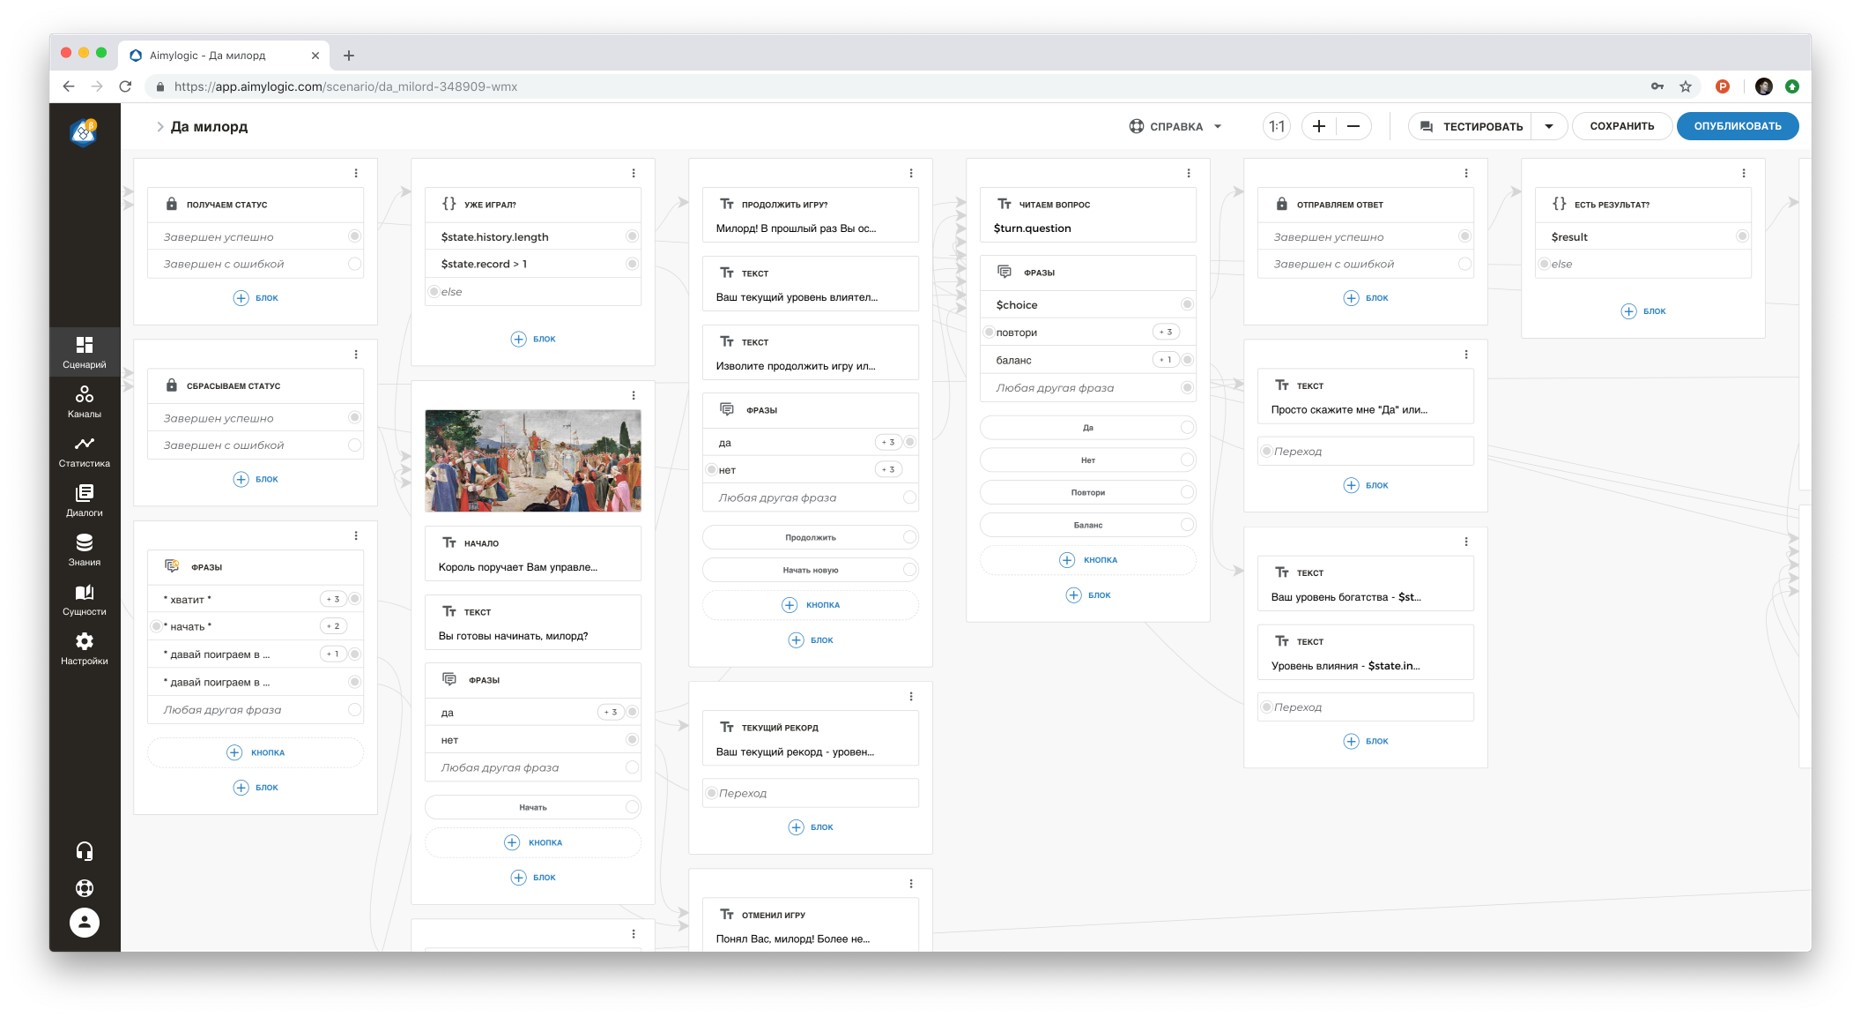The height and width of the screenshot is (1017, 1861).
Task: Add block under Уже играл? card
Action: pyautogui.click(x=533, y=339)
